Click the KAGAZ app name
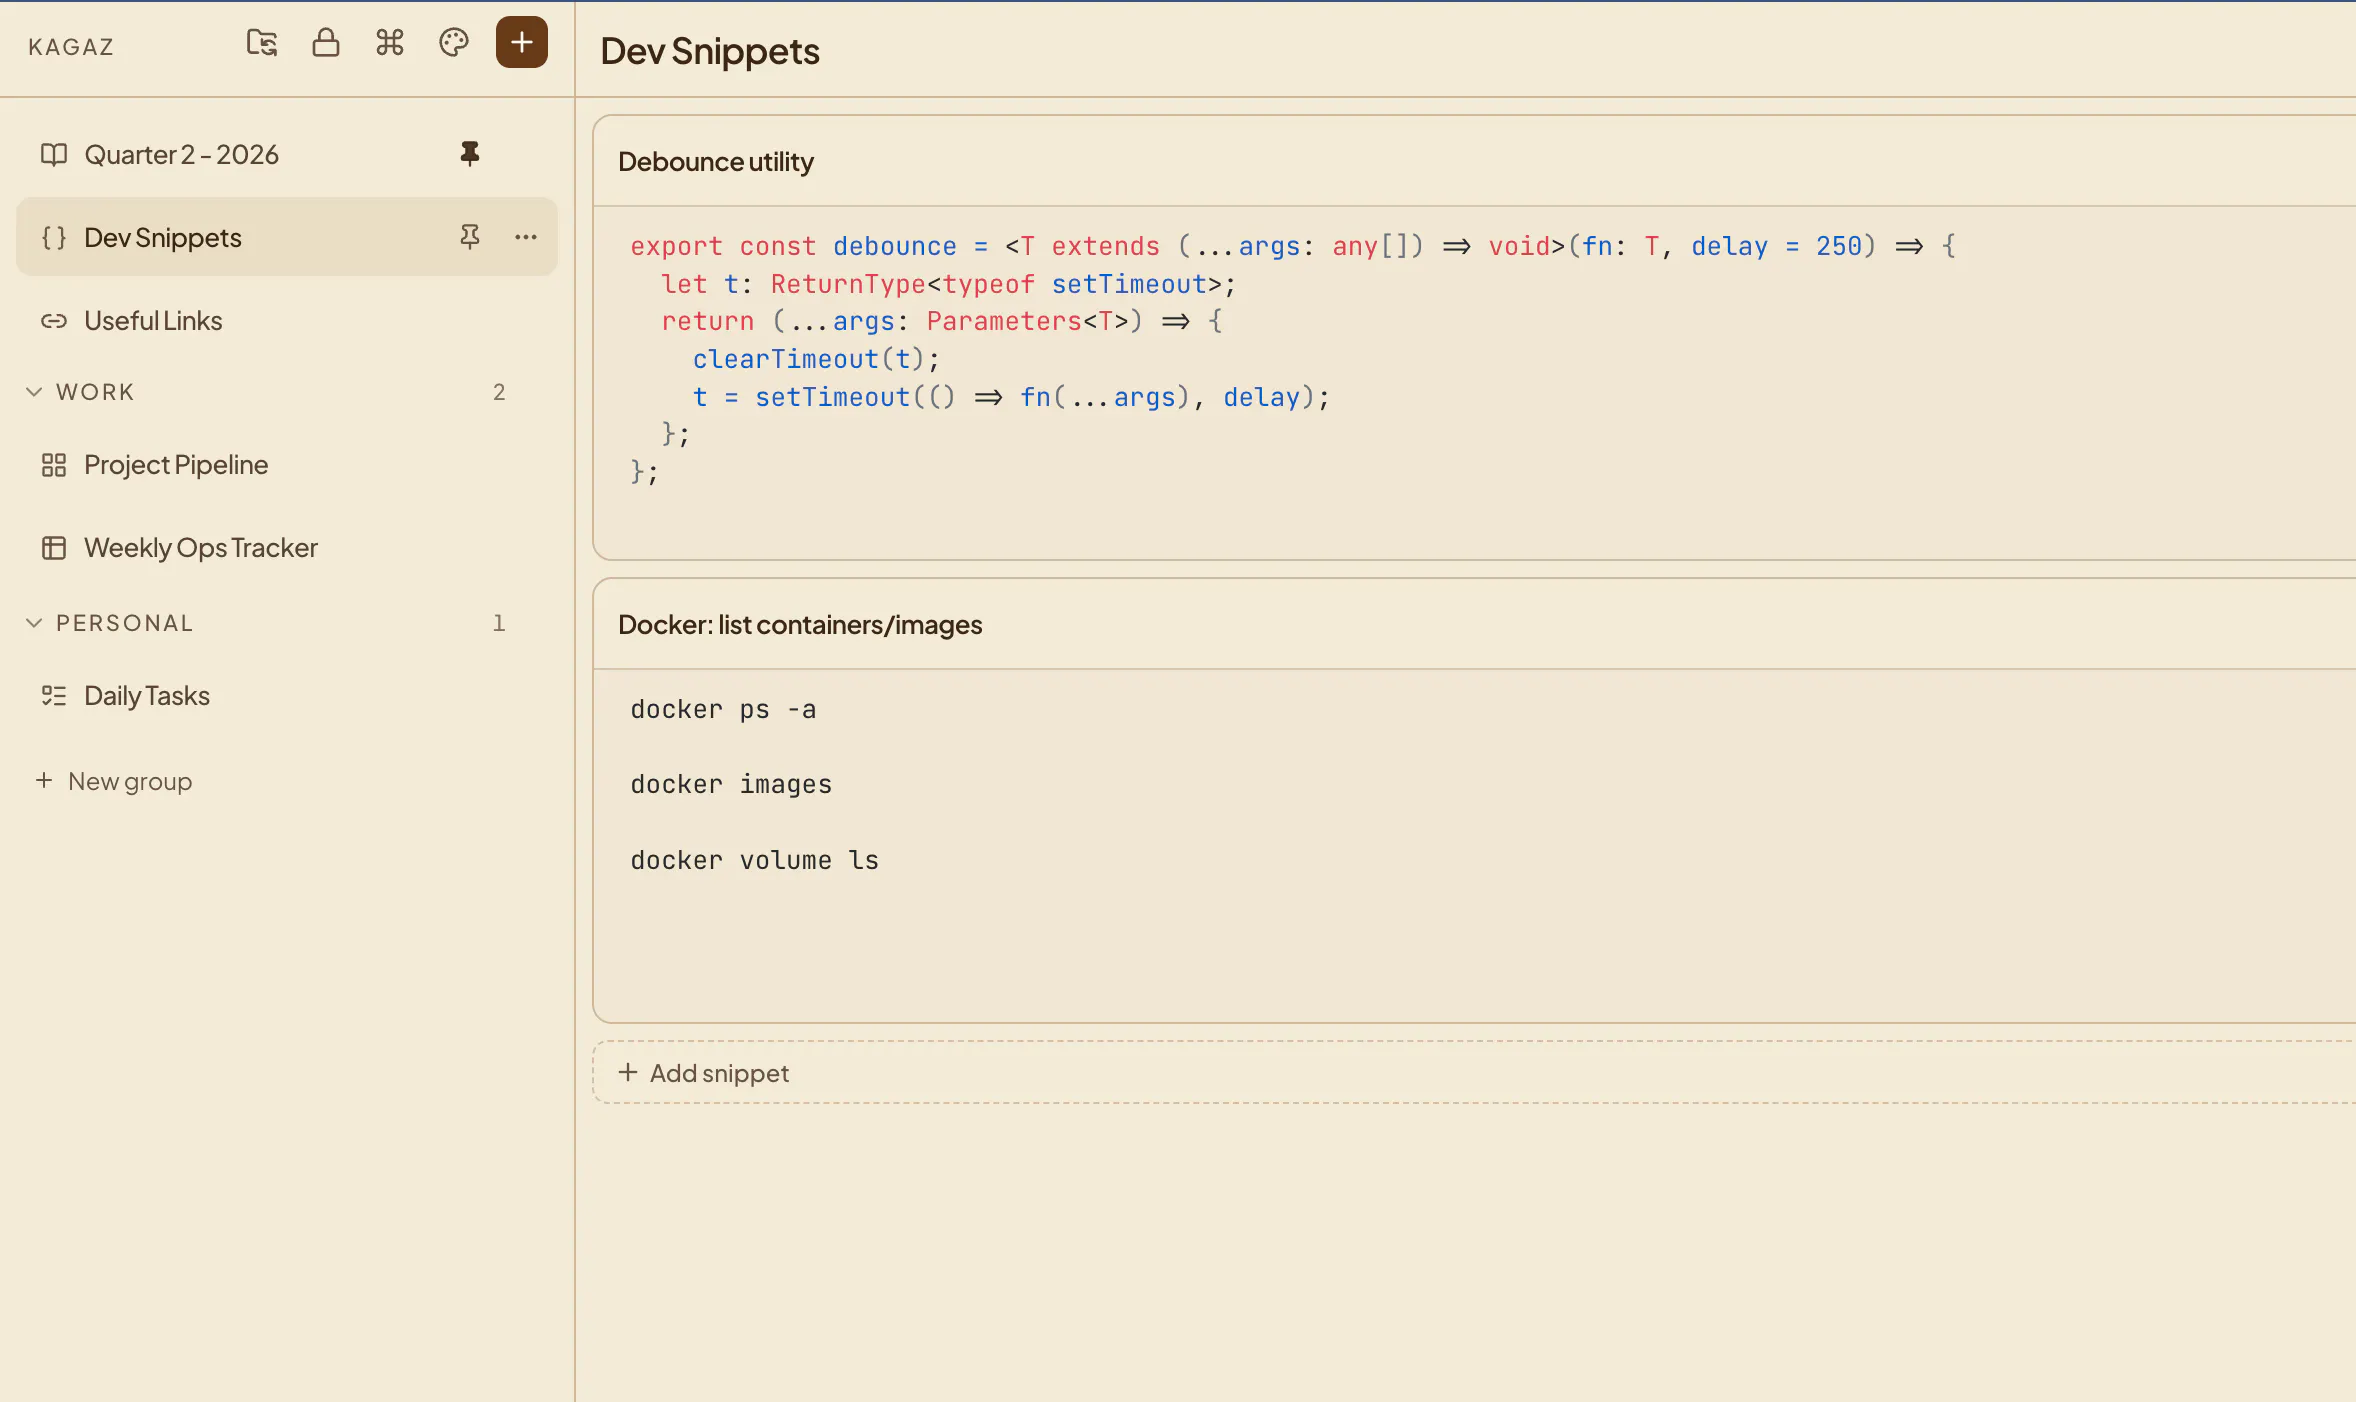The image size is (2356, 1402). point(71,47)
